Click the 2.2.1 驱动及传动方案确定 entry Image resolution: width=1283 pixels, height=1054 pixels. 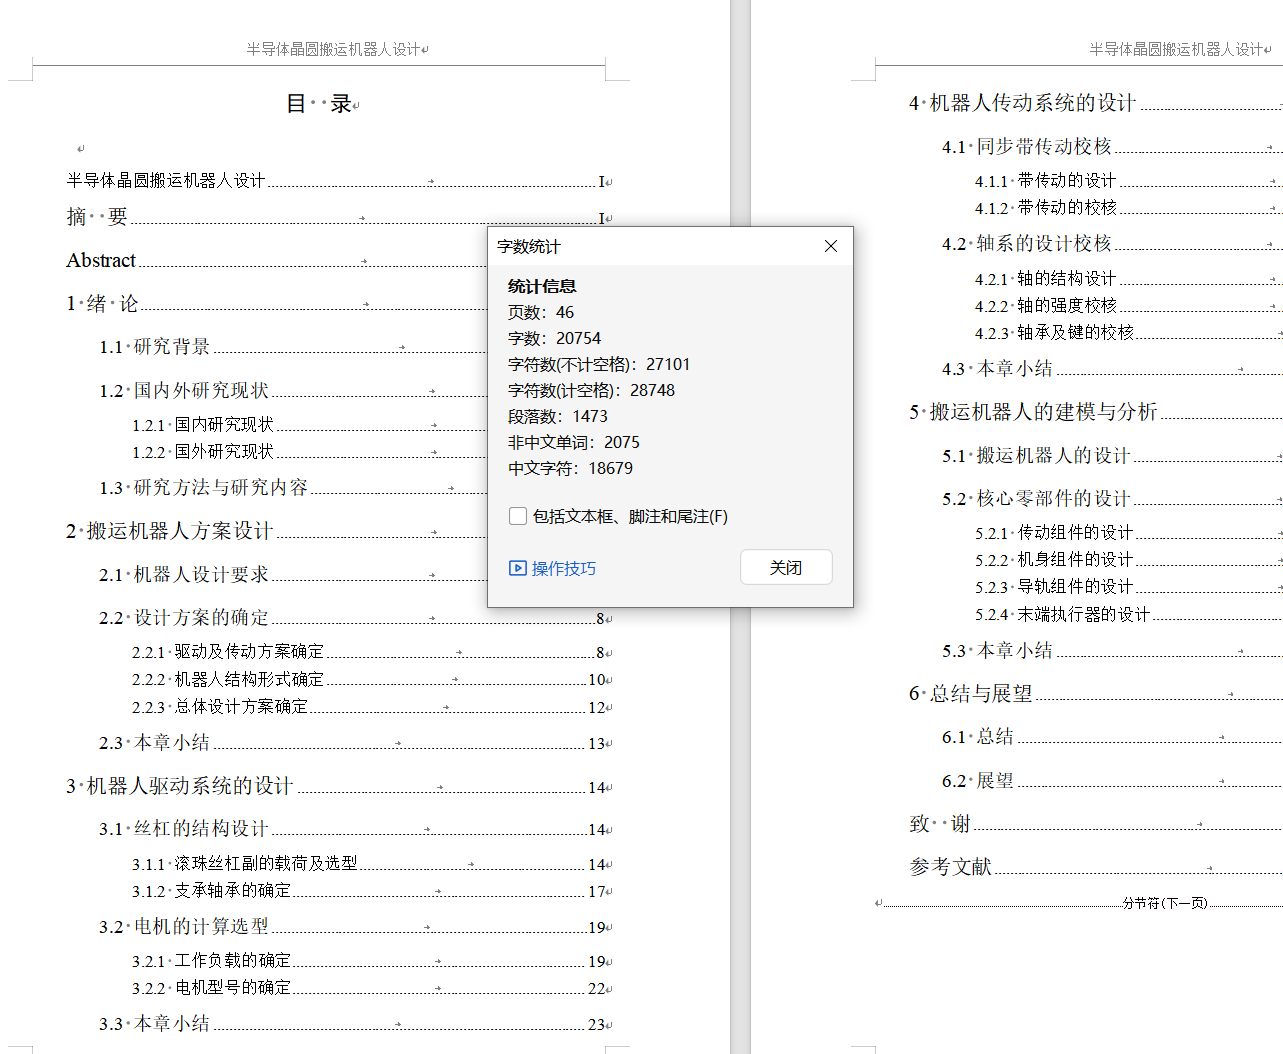[x=228, y=652]
